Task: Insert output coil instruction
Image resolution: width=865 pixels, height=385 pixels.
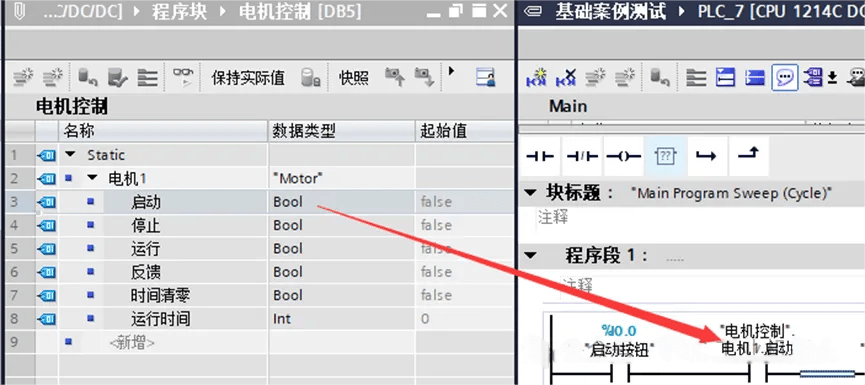Action: point(623,157)
